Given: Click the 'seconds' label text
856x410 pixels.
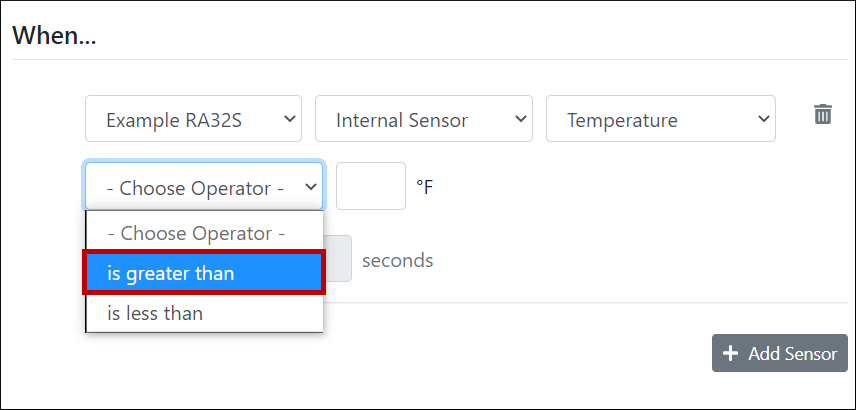Looking at the screenshot, I should [x=397, y=260].
